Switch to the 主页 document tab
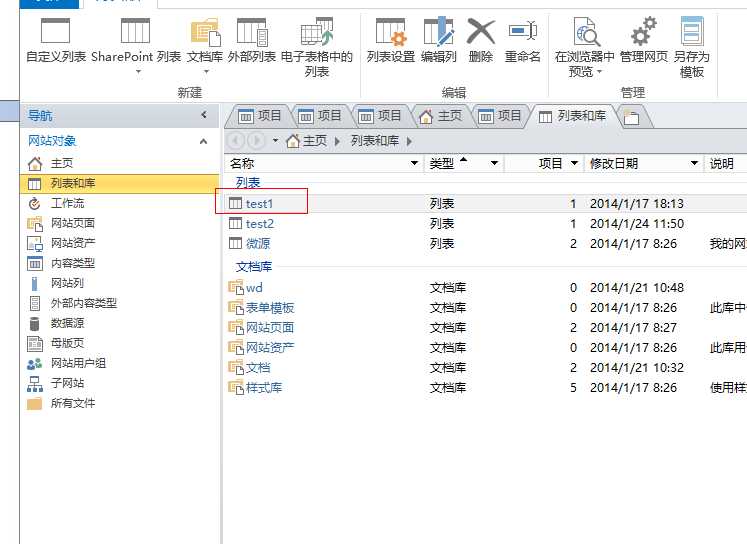 pos(440,116)
